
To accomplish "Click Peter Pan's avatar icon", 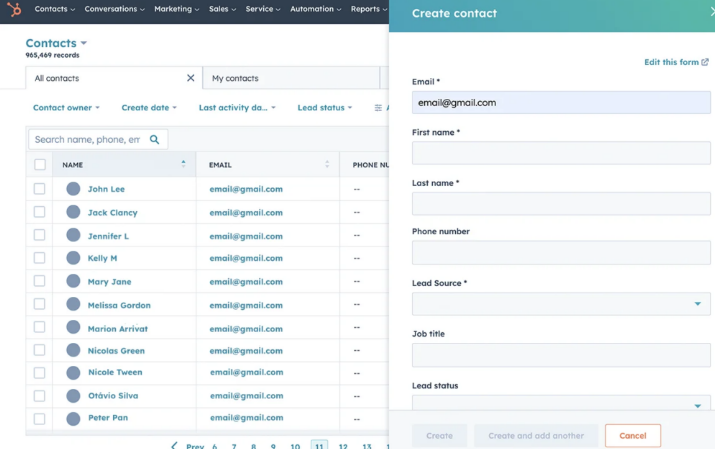I will pos(73,418).
